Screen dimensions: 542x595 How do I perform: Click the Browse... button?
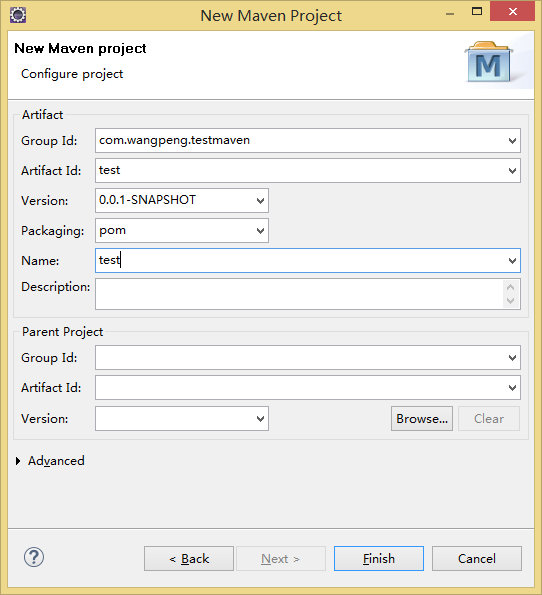(x=422, y=419)
